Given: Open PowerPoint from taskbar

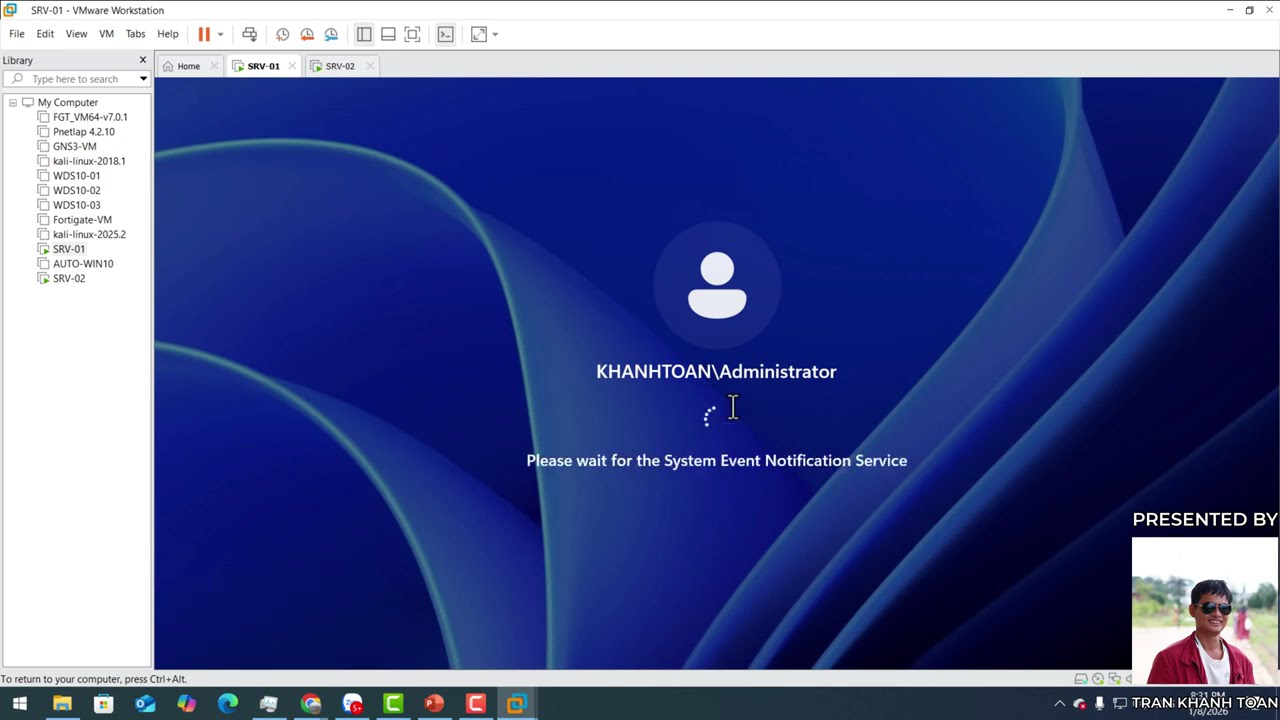Looking at the screenshot, I should click(x=434, y=704).
